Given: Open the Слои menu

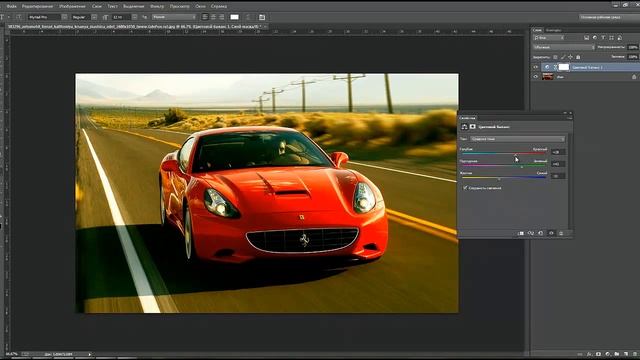Looking at the screenshot, I should click(97, 6).
